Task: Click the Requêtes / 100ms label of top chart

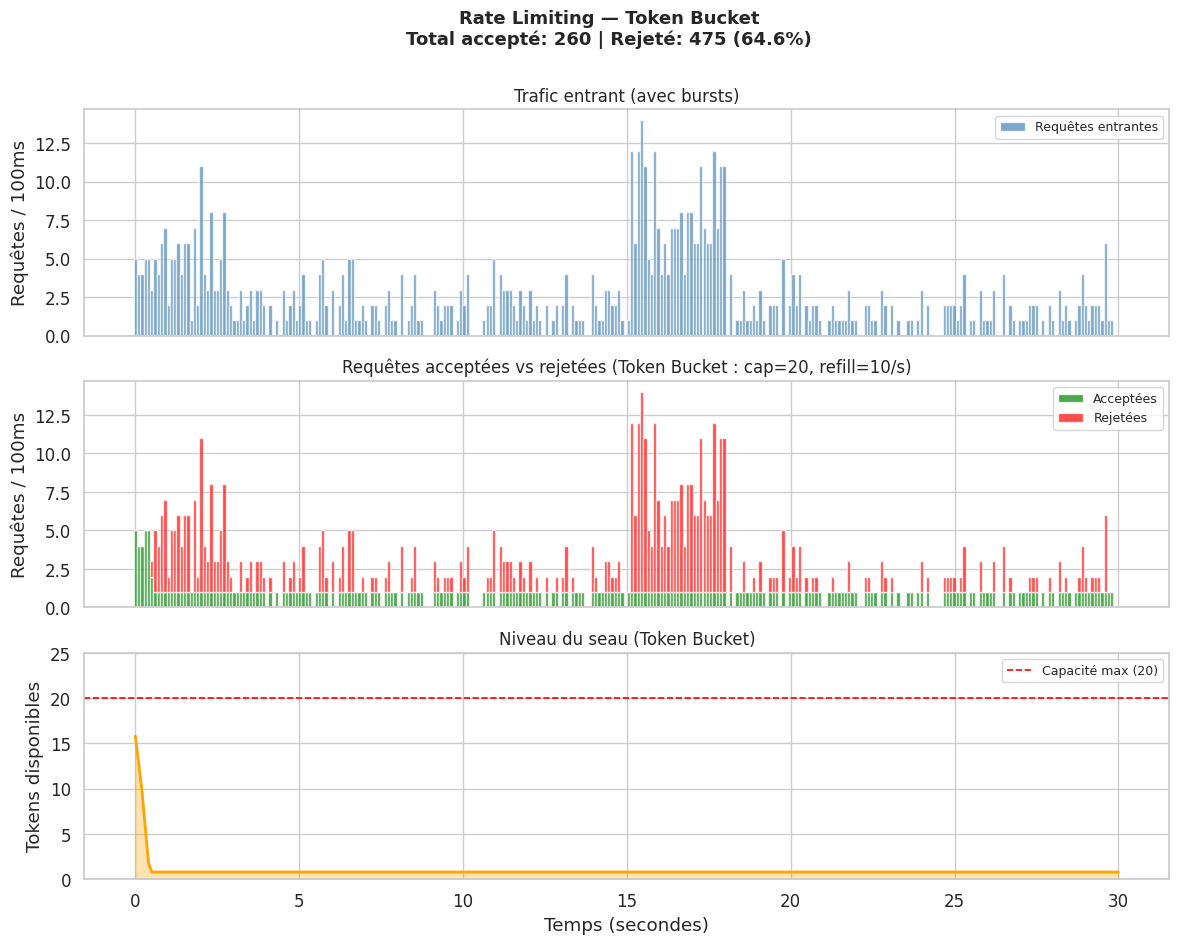Action: [x=19, y=222]
